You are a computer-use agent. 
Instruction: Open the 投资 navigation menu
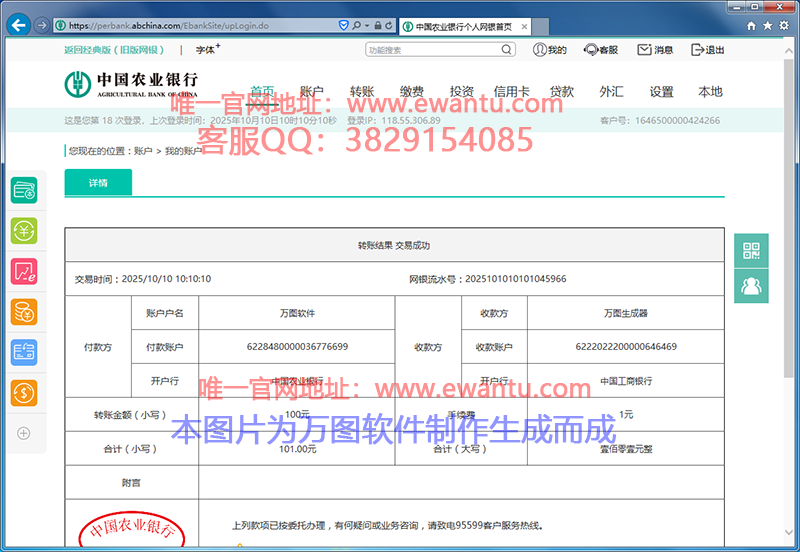click(462, 92)
